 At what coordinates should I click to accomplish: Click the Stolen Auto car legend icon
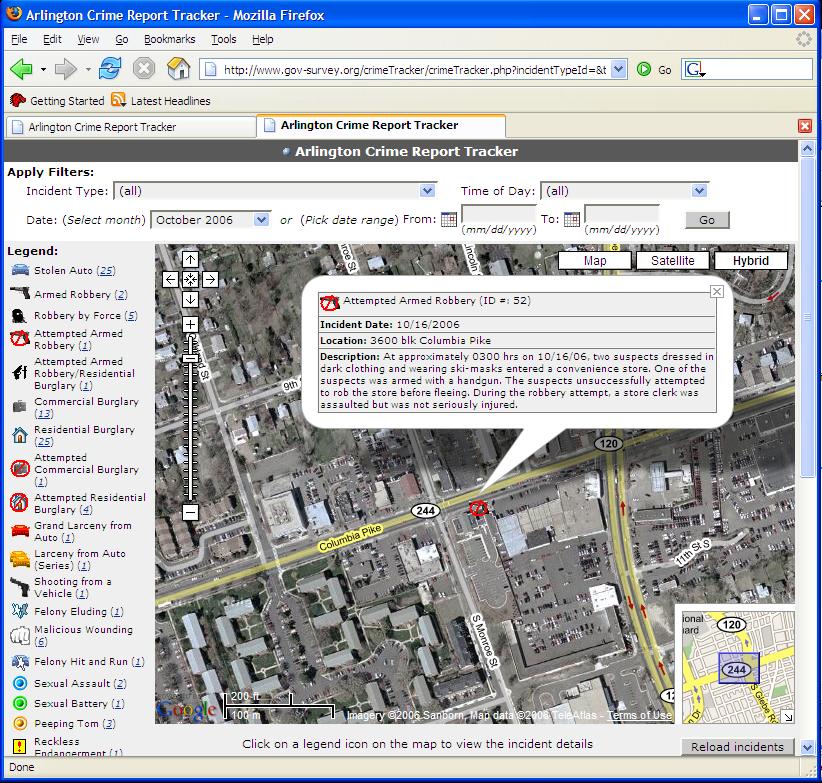[x=20, y=270]
